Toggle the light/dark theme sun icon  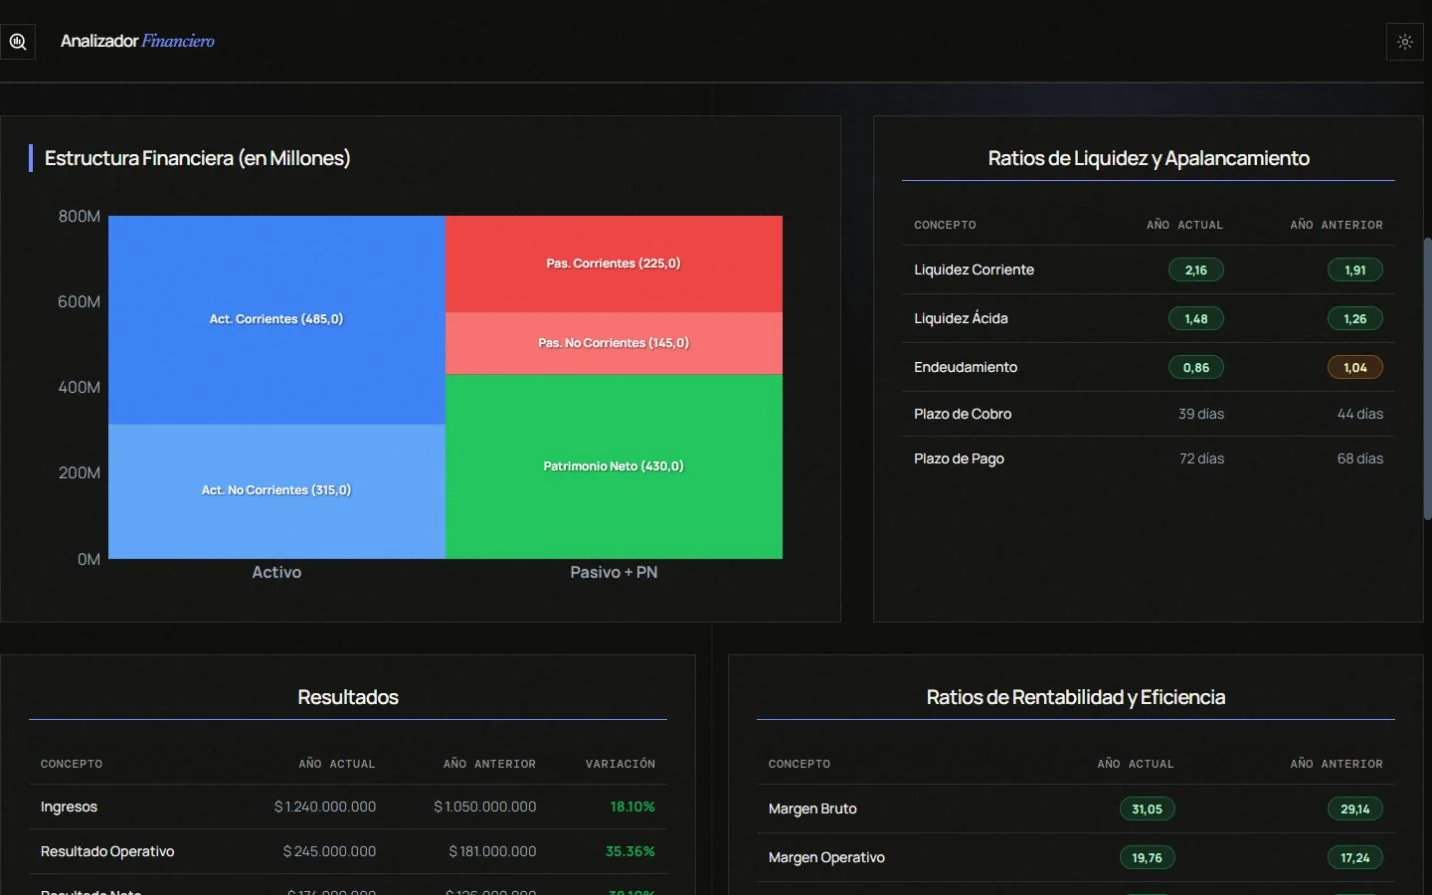(1404, 42)
